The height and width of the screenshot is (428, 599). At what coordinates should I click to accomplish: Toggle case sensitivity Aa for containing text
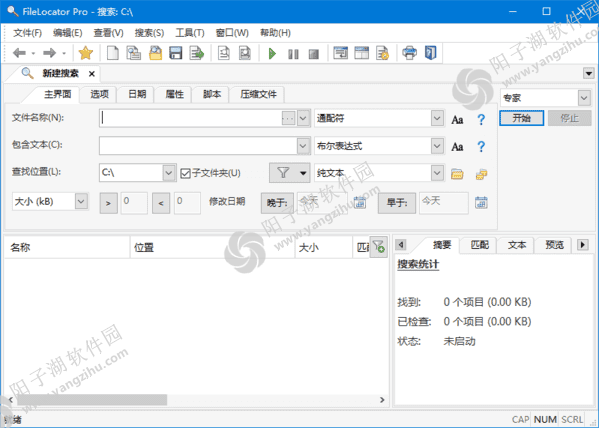457,146
